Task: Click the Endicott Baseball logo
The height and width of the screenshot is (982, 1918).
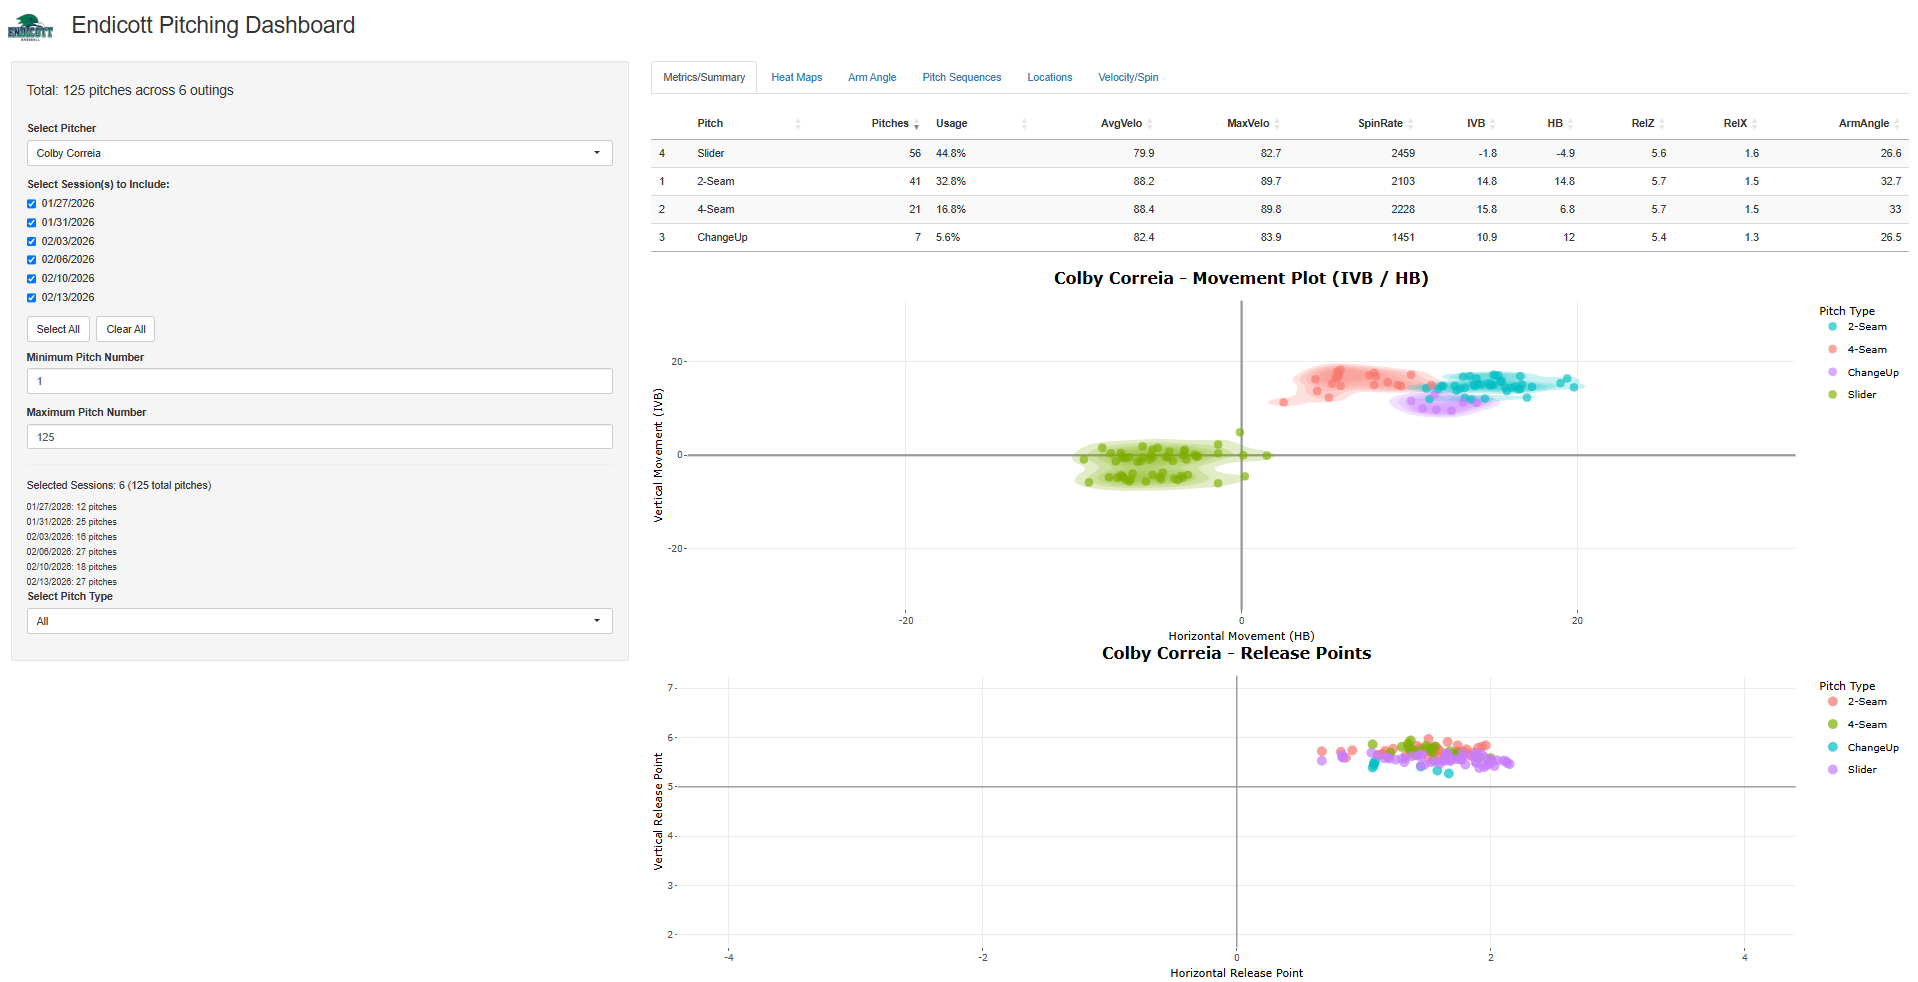Action: [30, 27]
